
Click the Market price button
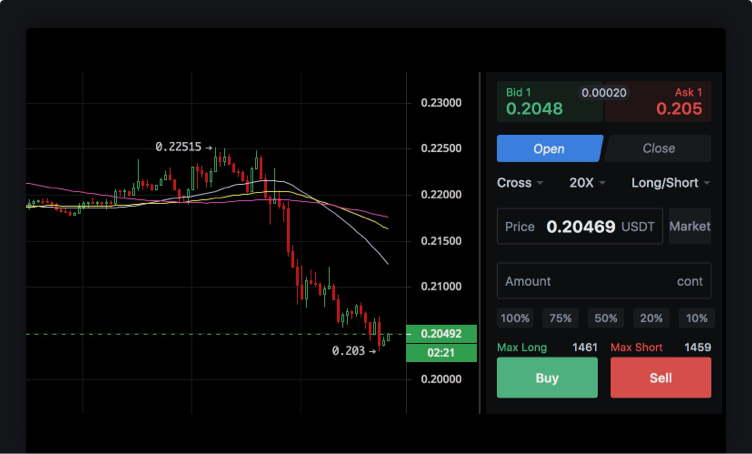pos(690,226)
